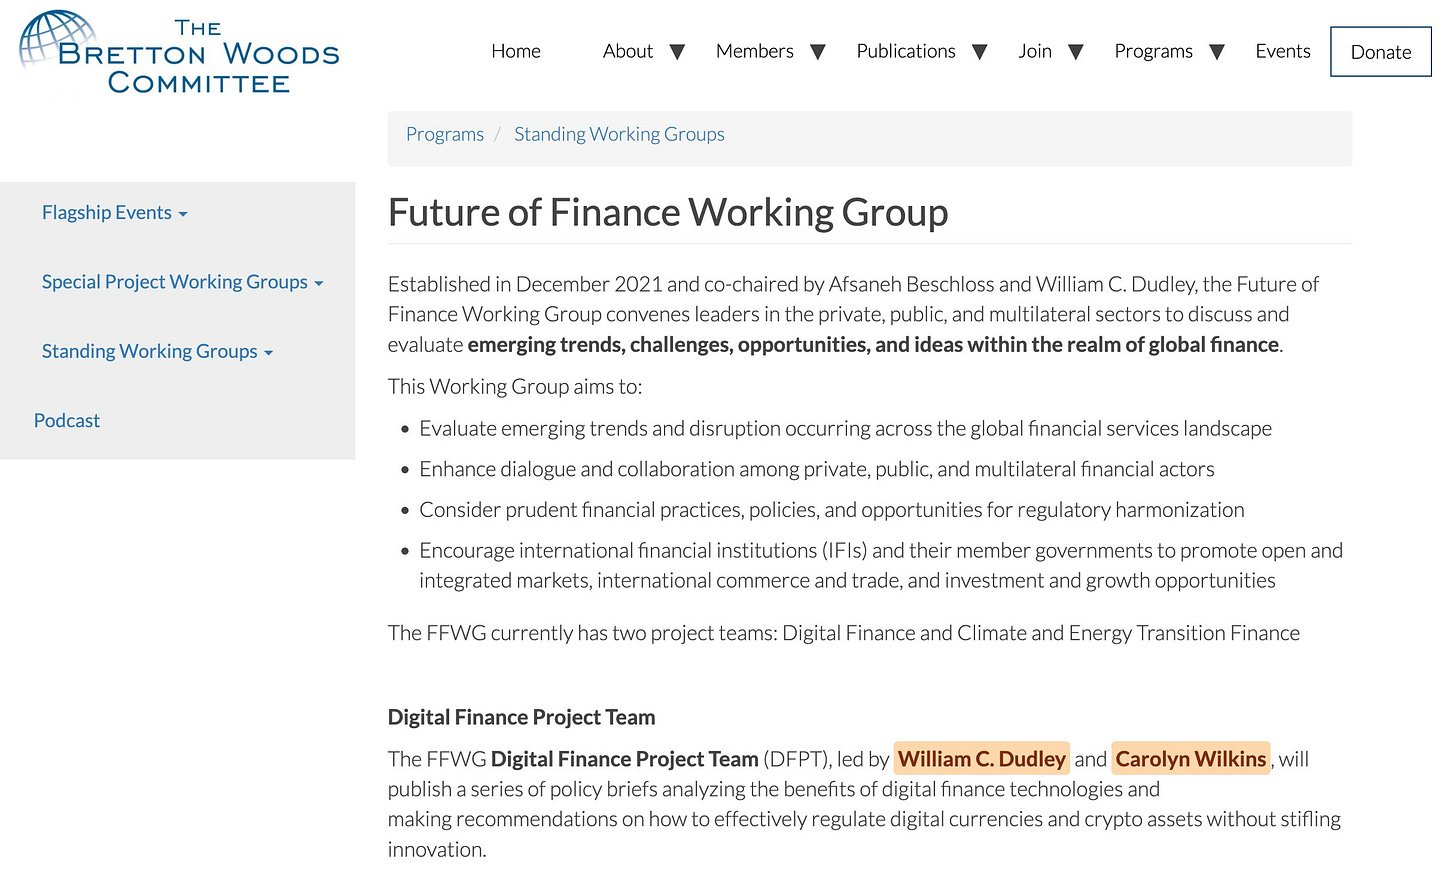Open the Members menu item
Screen dimensions: 1456x888
pyautogui.click(x=755, y=51)
